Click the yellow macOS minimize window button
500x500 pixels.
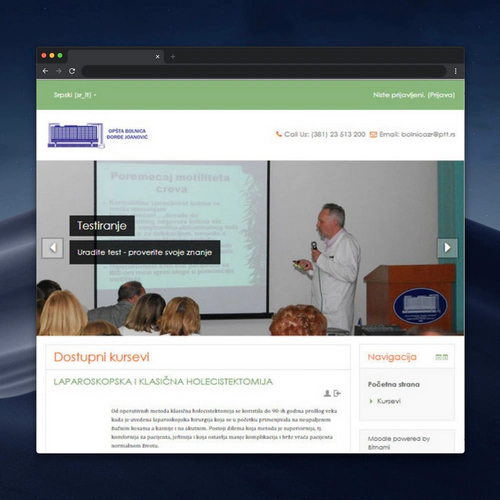[52, 55]
